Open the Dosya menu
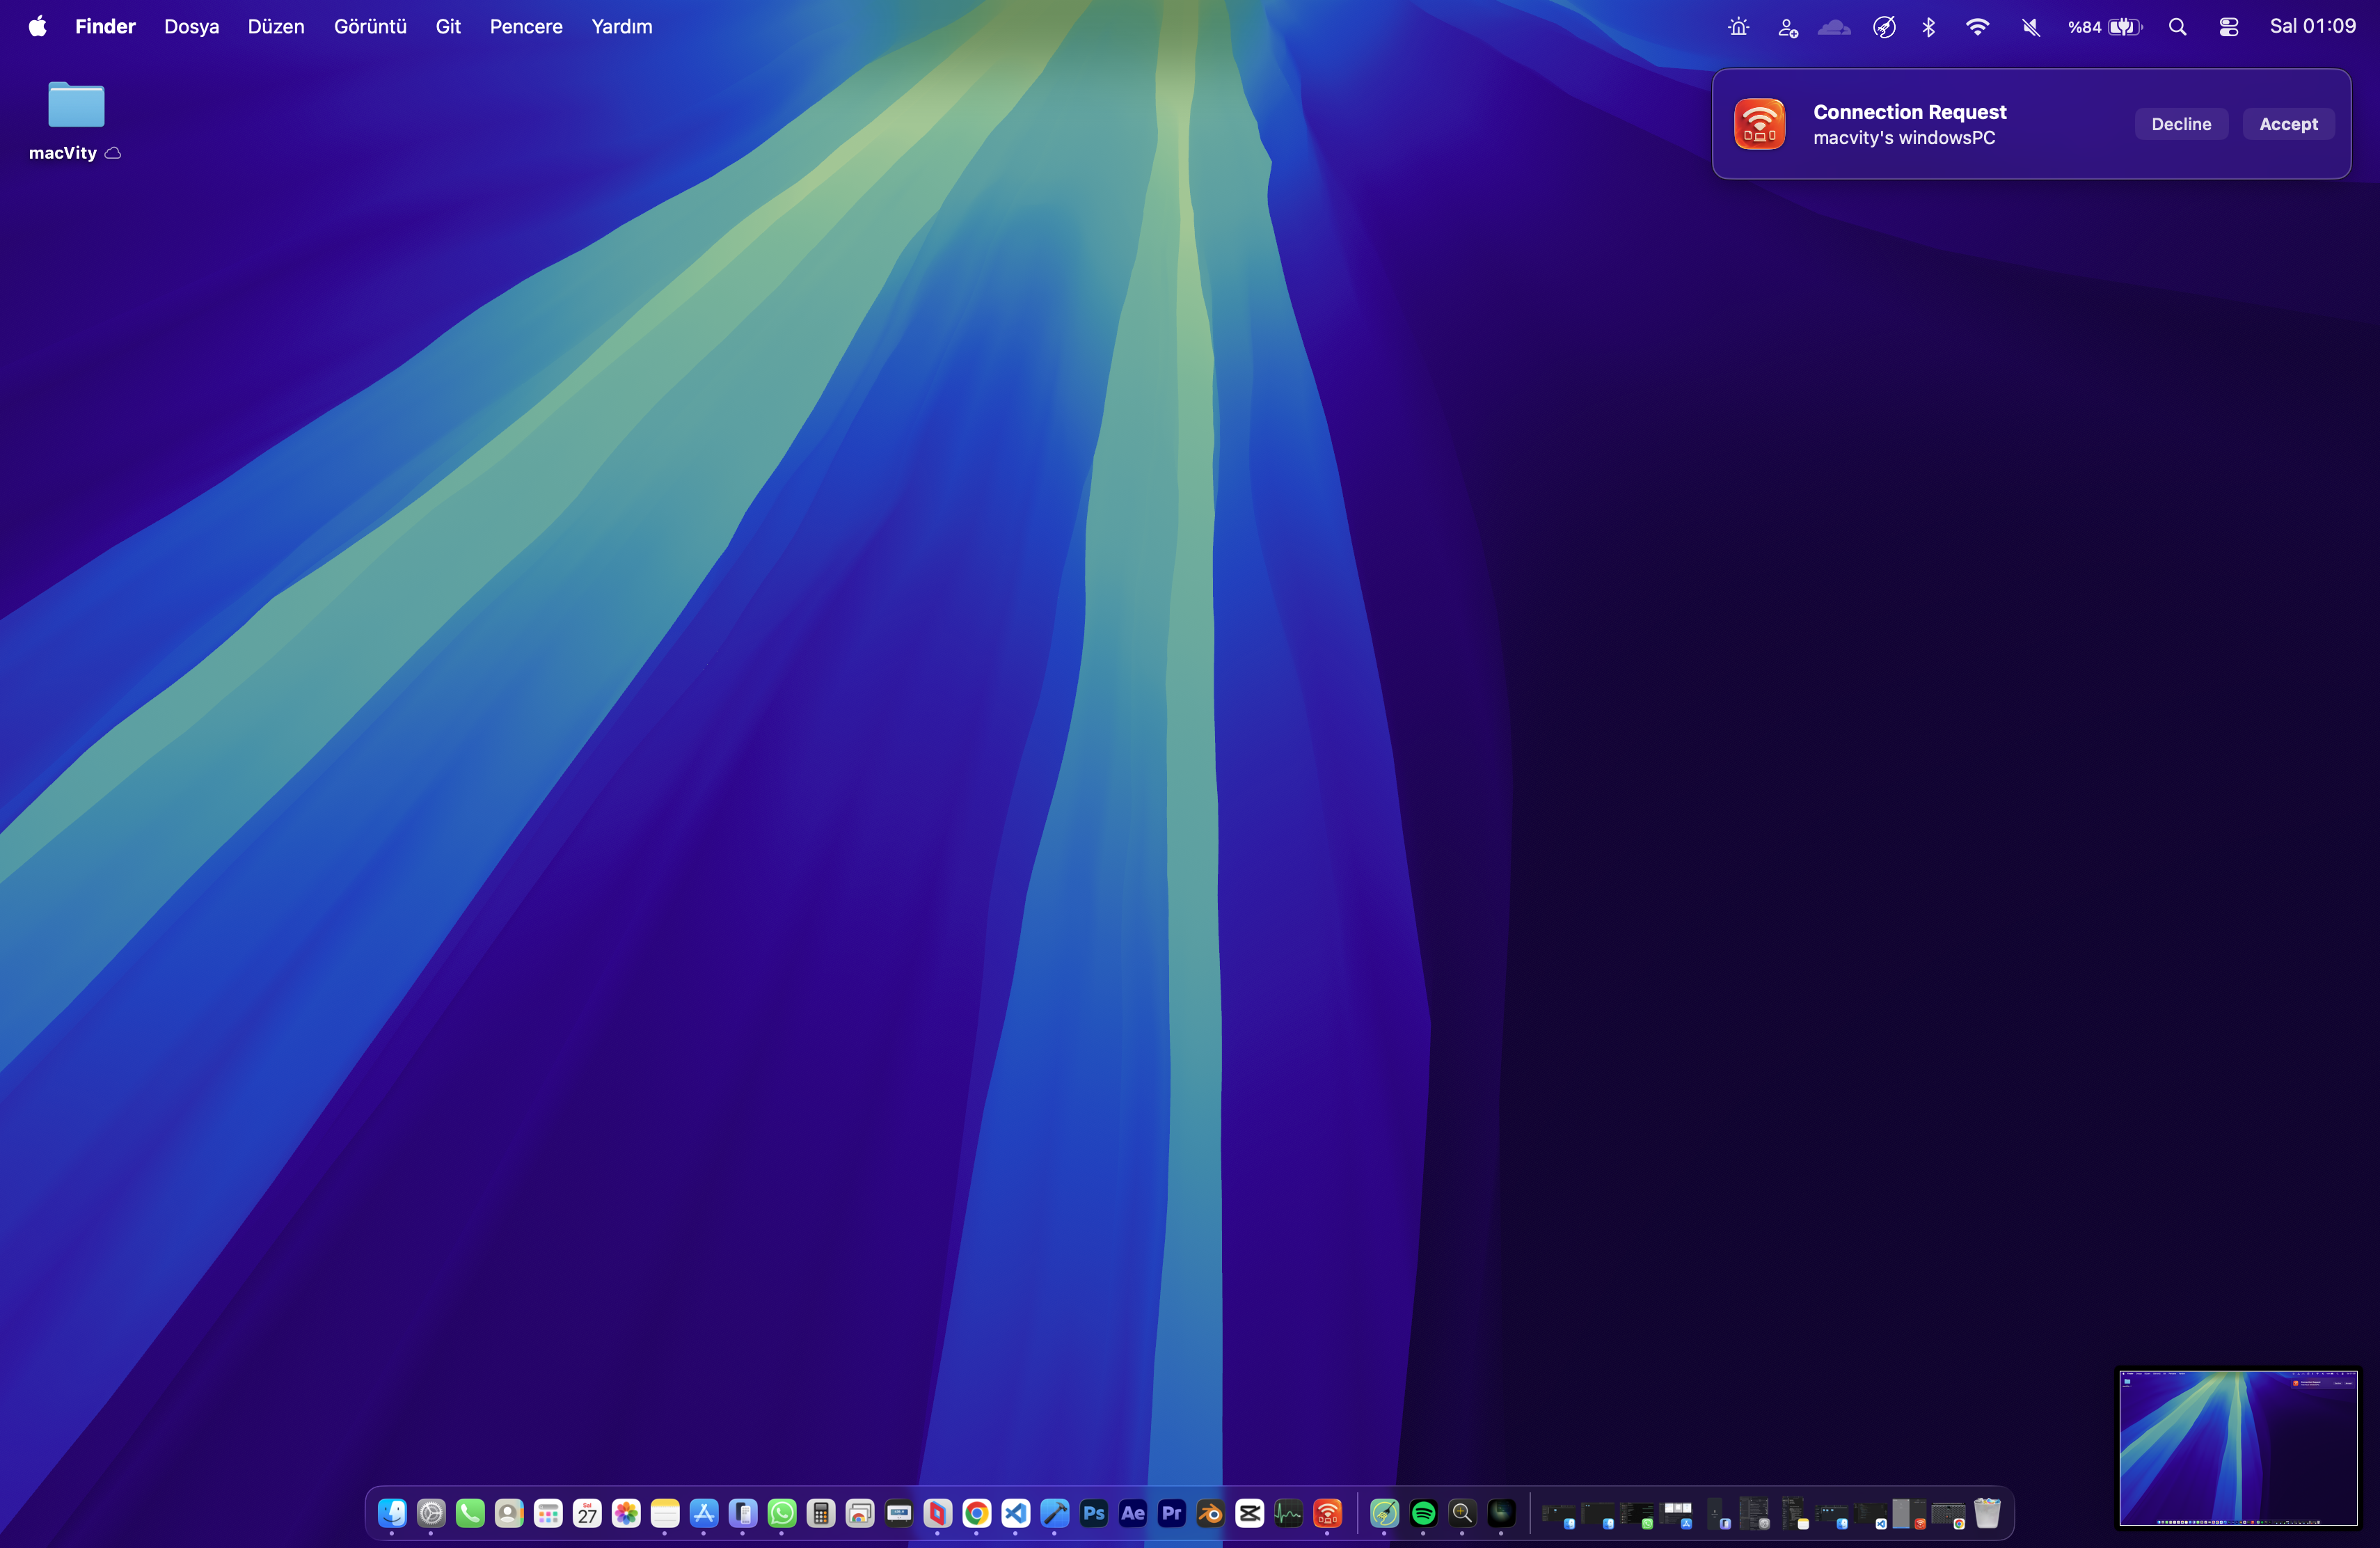The height and width of the screenshot is (1548, 2380). pos(191,27)
